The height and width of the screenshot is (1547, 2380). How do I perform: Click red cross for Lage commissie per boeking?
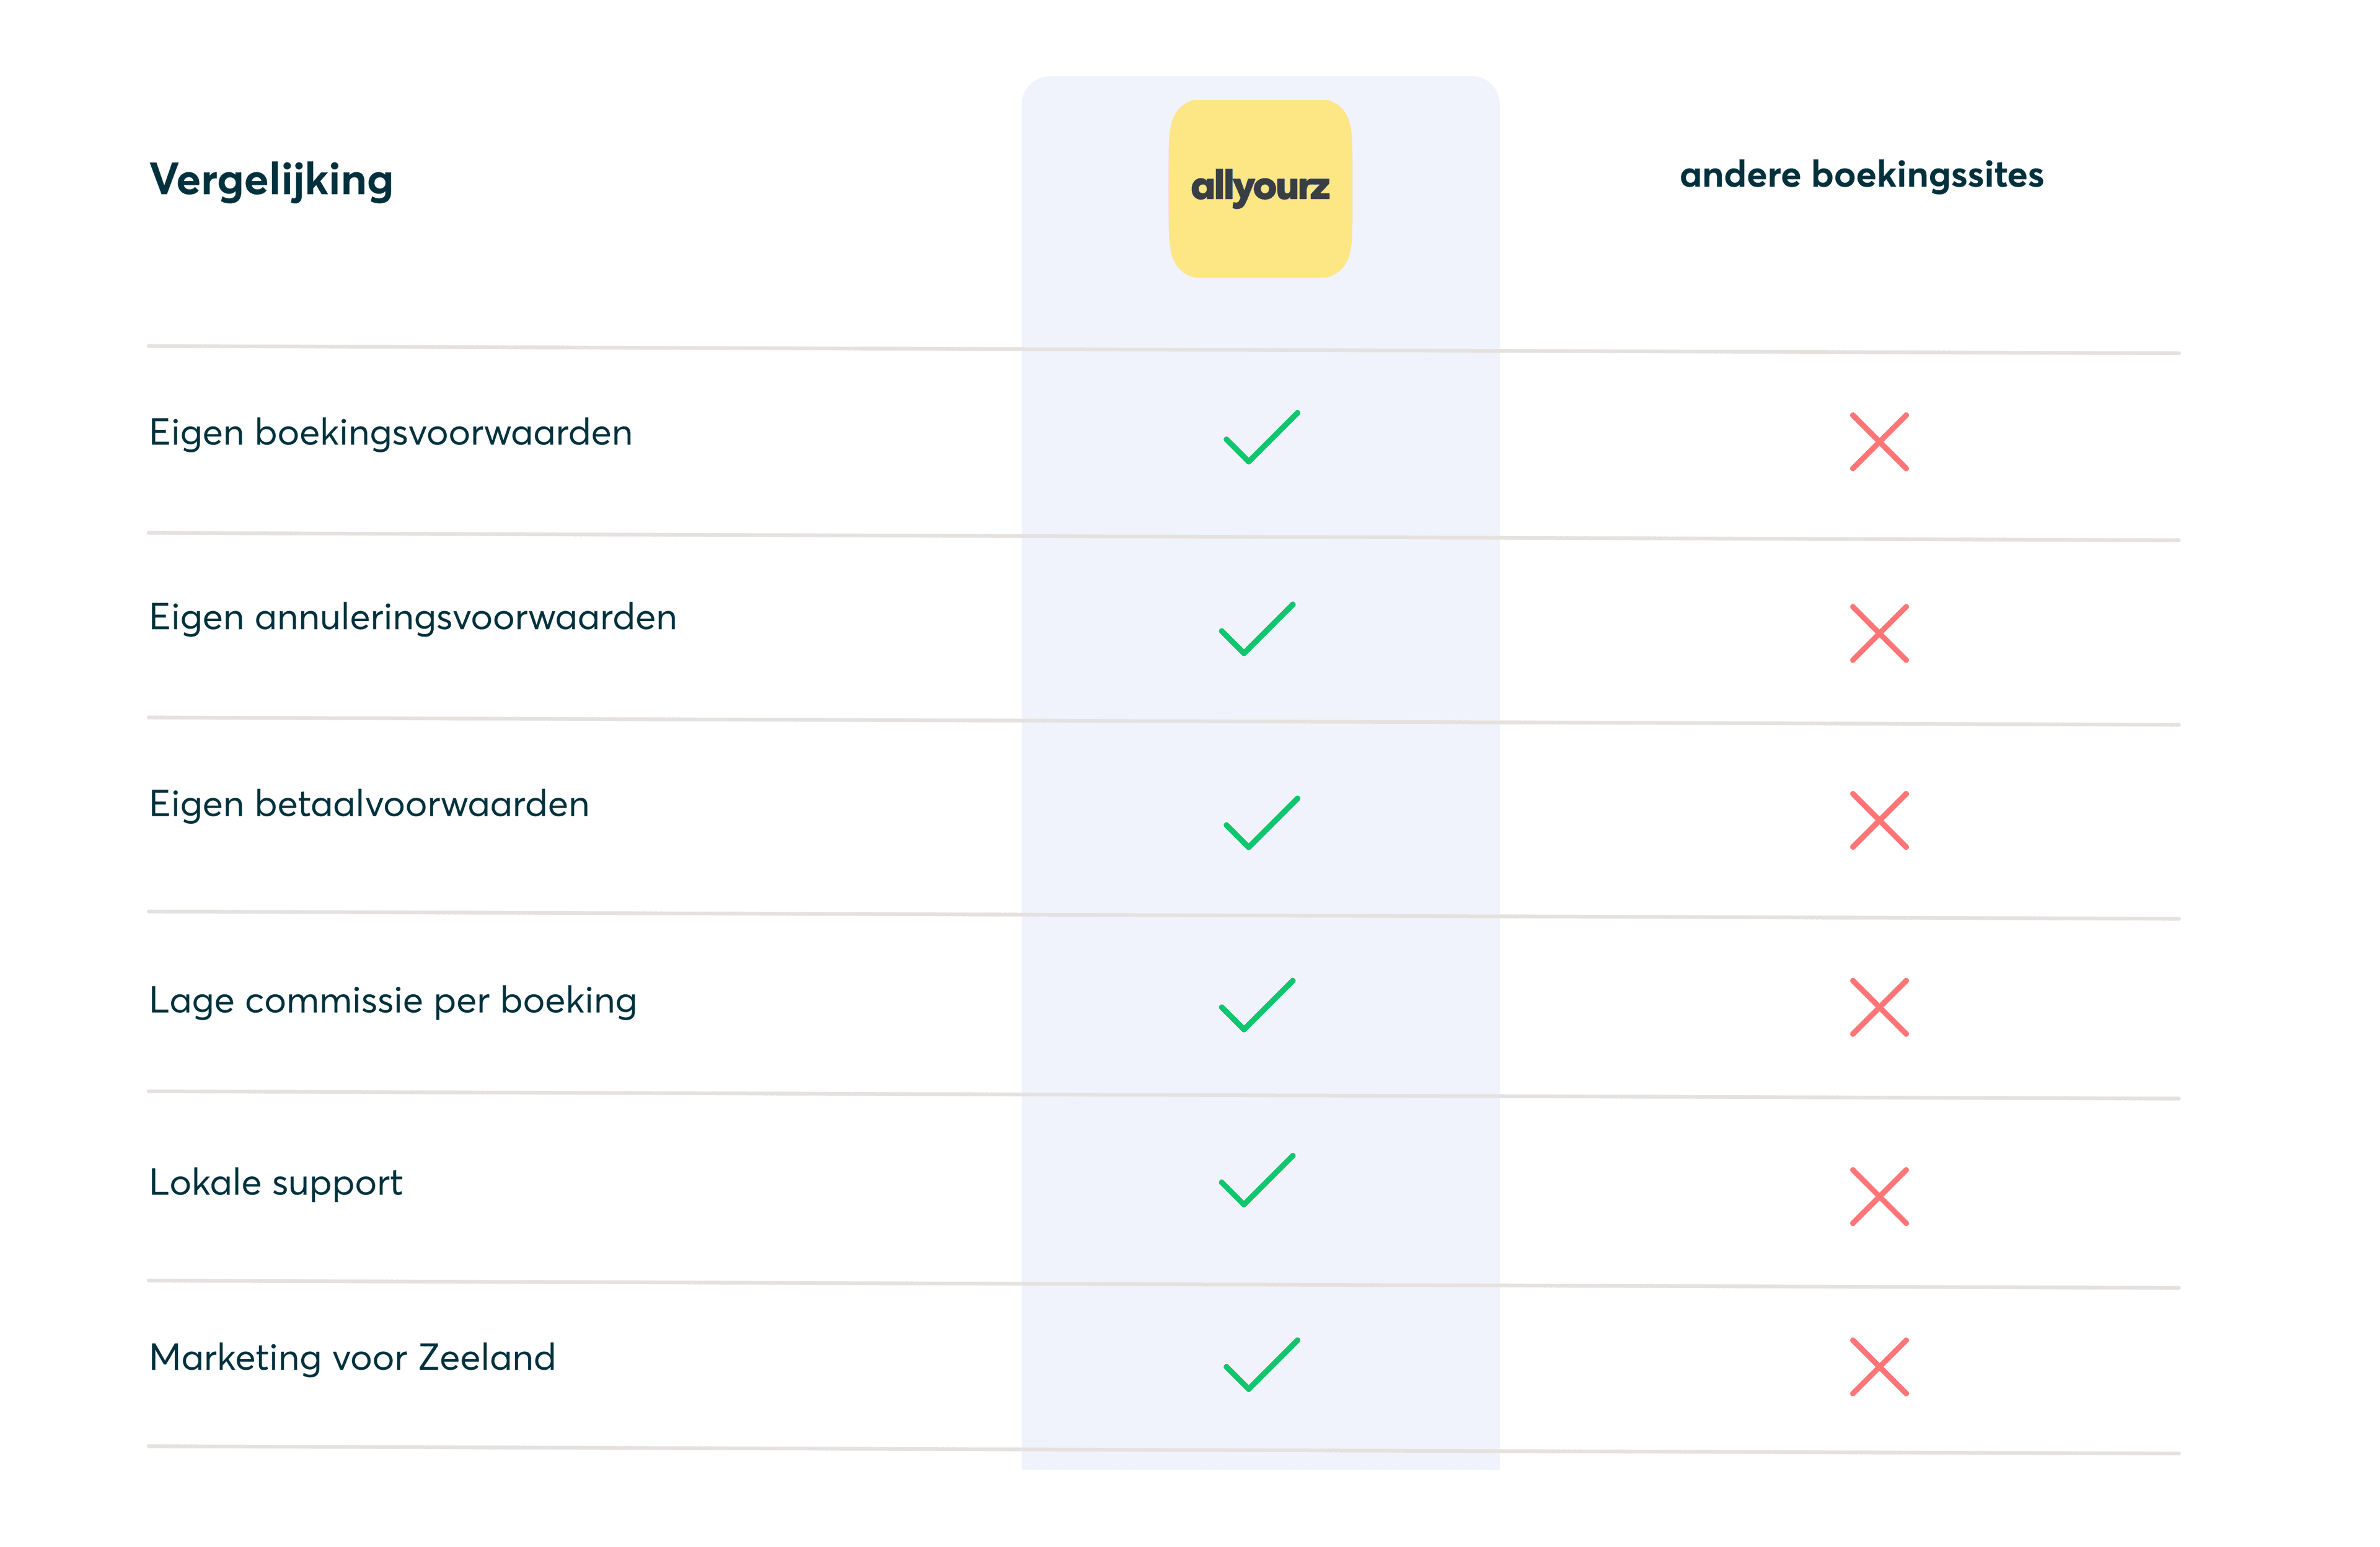tap(1878, 1007)
